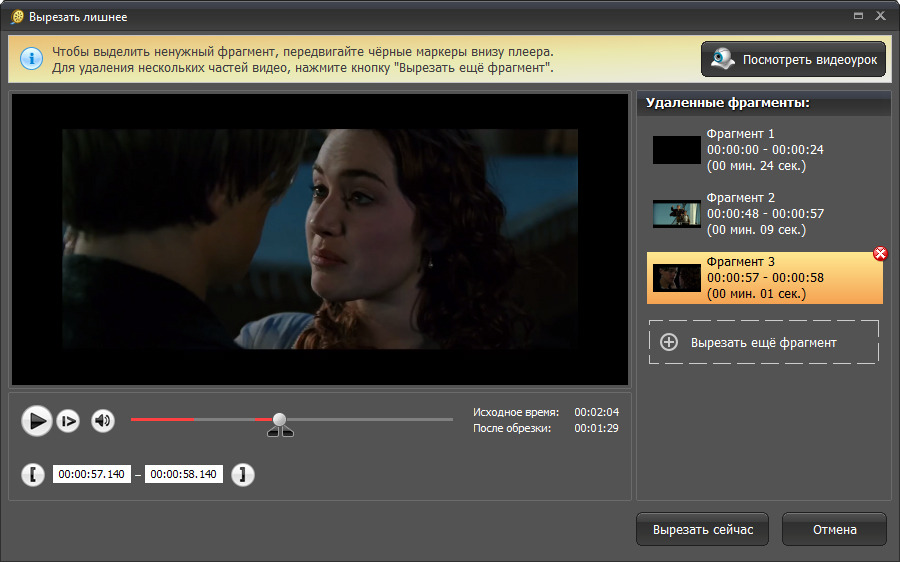Set the end marker with the right bracket button
Viewport: 900px width, 562px height.
pyautogui.click(x=243, y=475)
